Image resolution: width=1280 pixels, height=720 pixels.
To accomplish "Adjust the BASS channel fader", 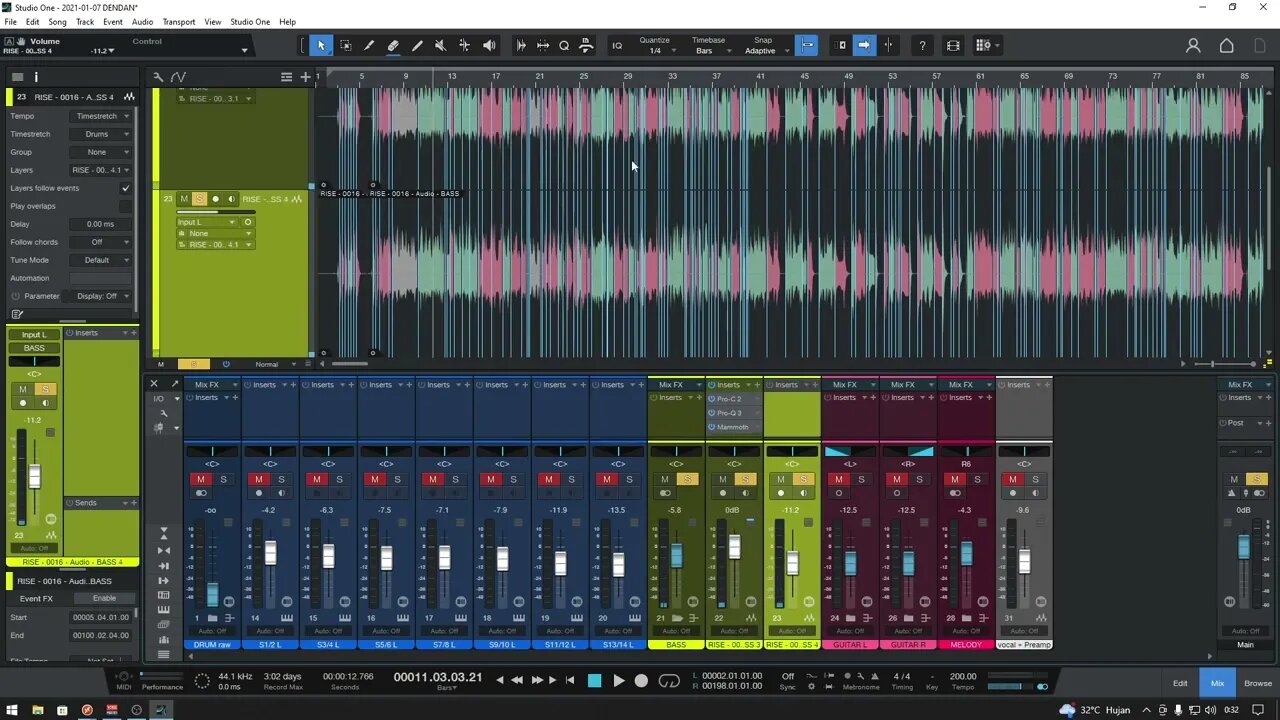I will point(676,555).
